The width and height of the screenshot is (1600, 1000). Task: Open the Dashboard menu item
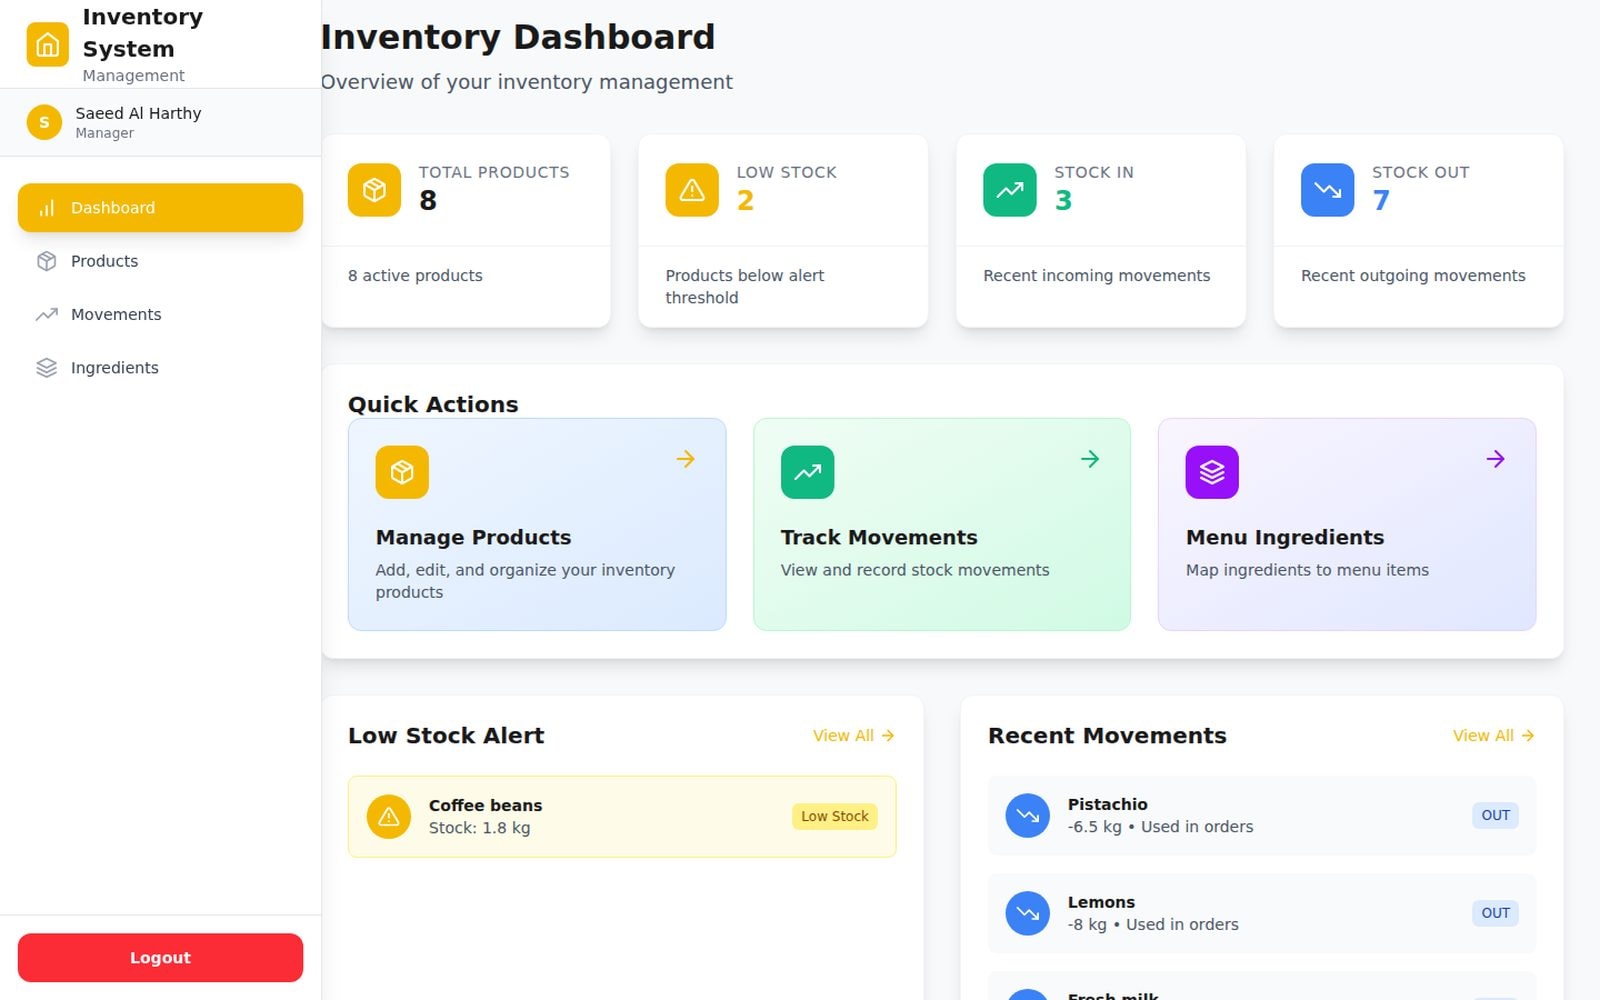click(x=160, y=208)
